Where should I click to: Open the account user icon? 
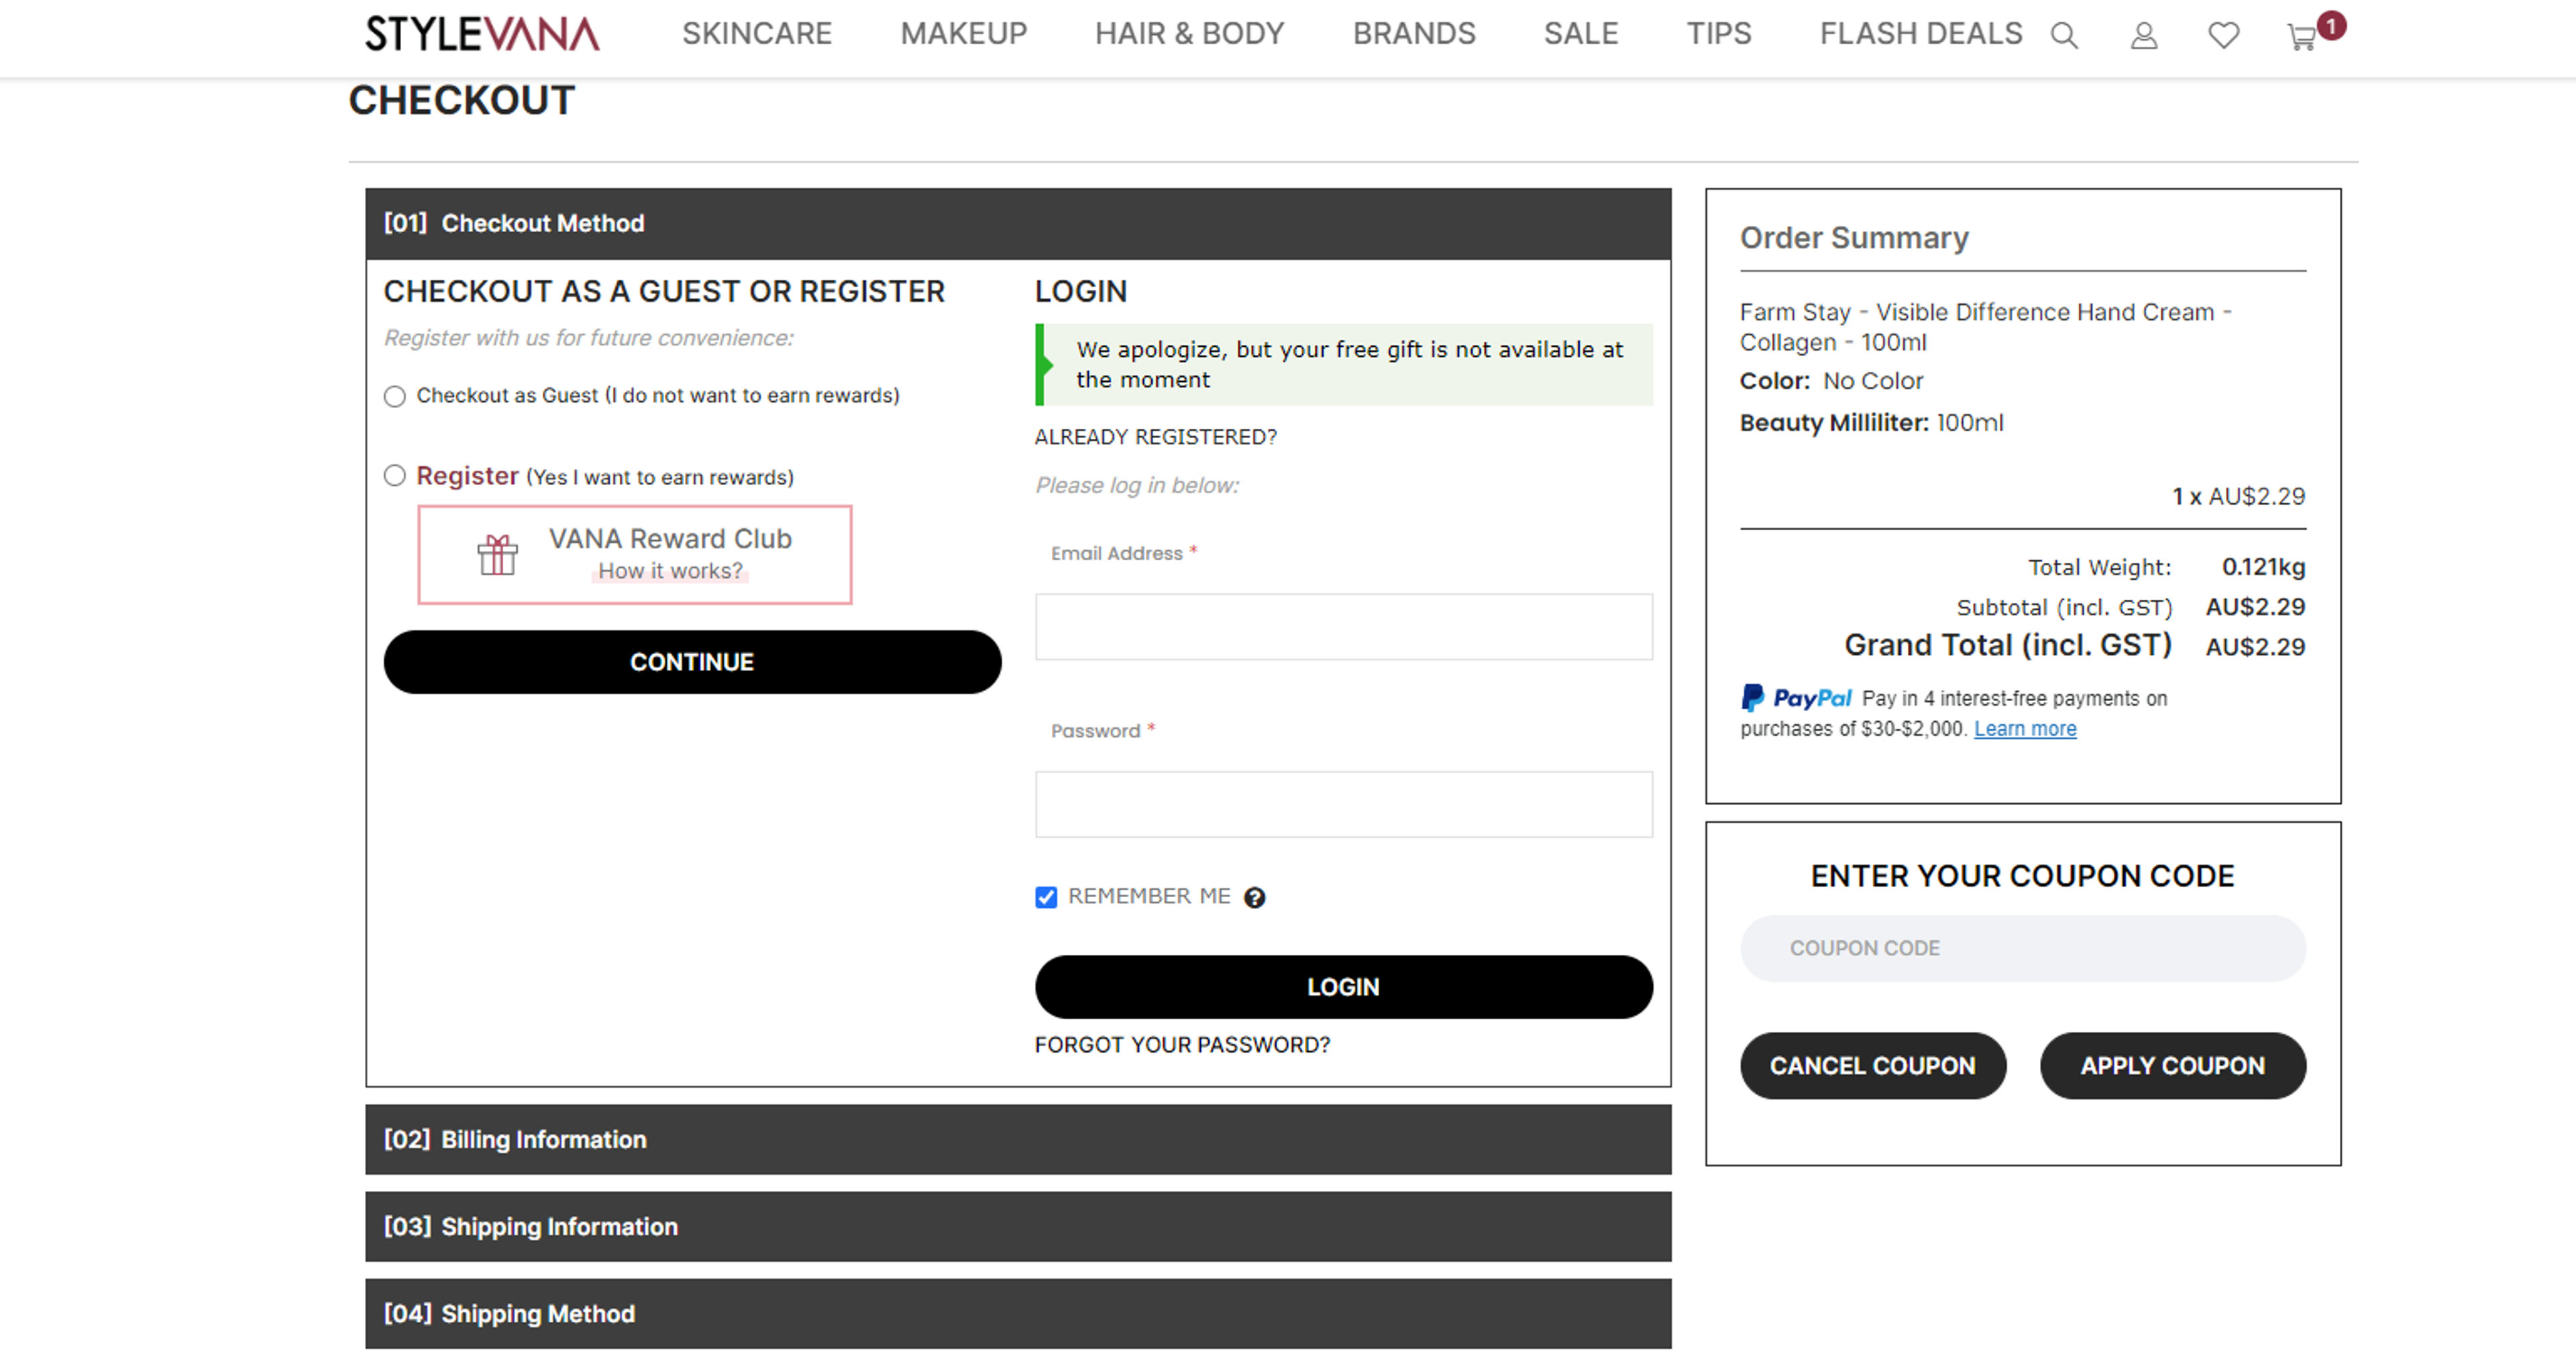point(2143,36)
